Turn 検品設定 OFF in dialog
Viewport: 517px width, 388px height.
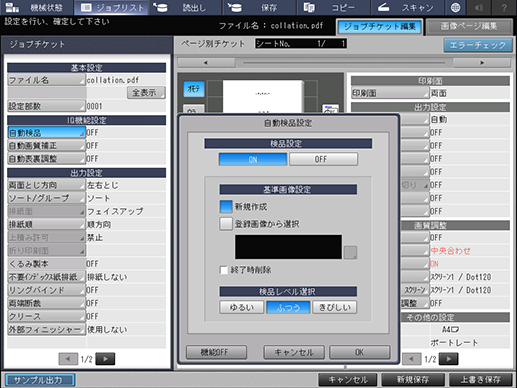[x=323, y=159]
